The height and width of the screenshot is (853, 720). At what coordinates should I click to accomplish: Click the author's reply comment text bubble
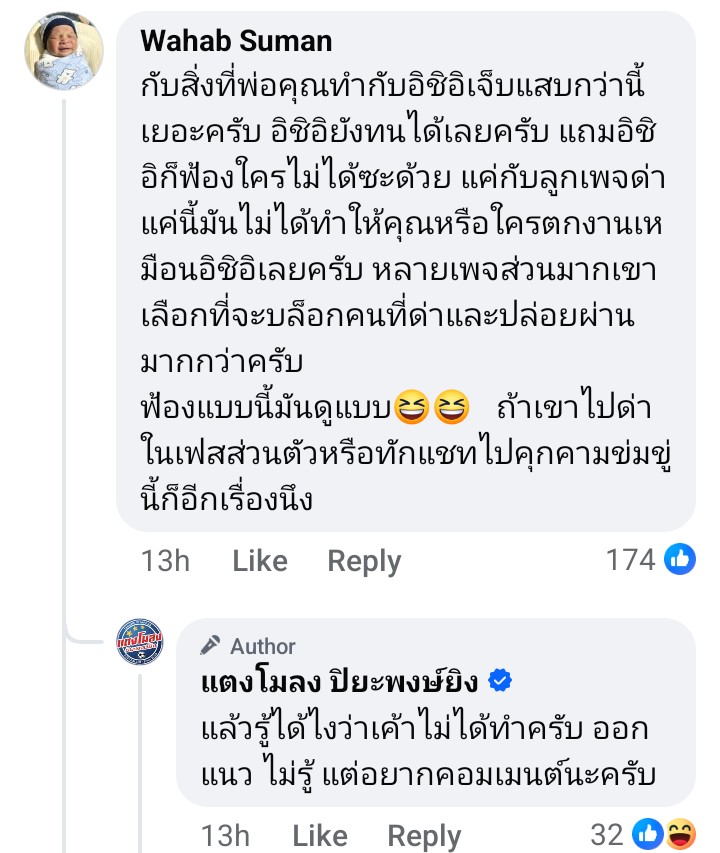pyautogui.click(x=430, y=750)
